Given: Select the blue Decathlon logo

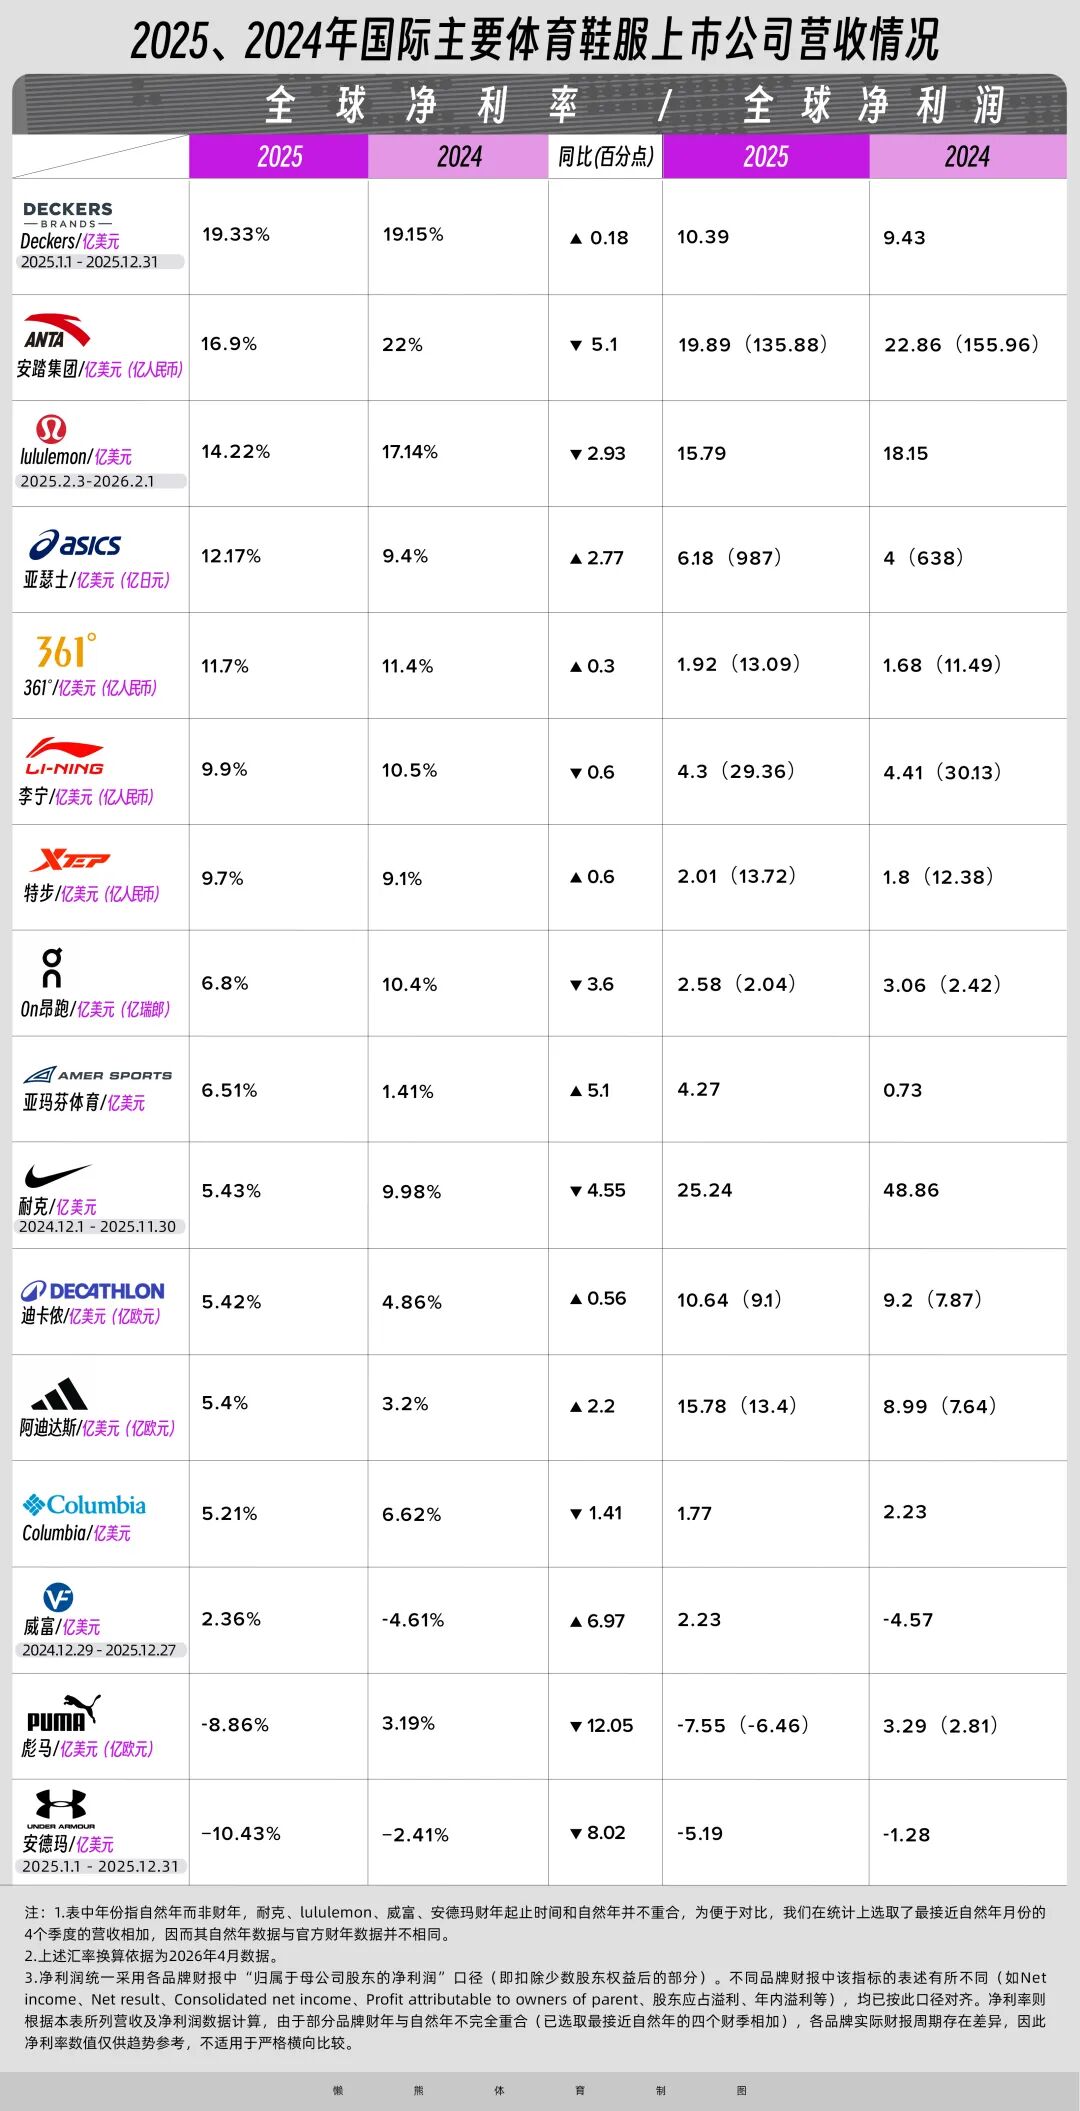Looking at the screenshot, I should (93, 1291).
